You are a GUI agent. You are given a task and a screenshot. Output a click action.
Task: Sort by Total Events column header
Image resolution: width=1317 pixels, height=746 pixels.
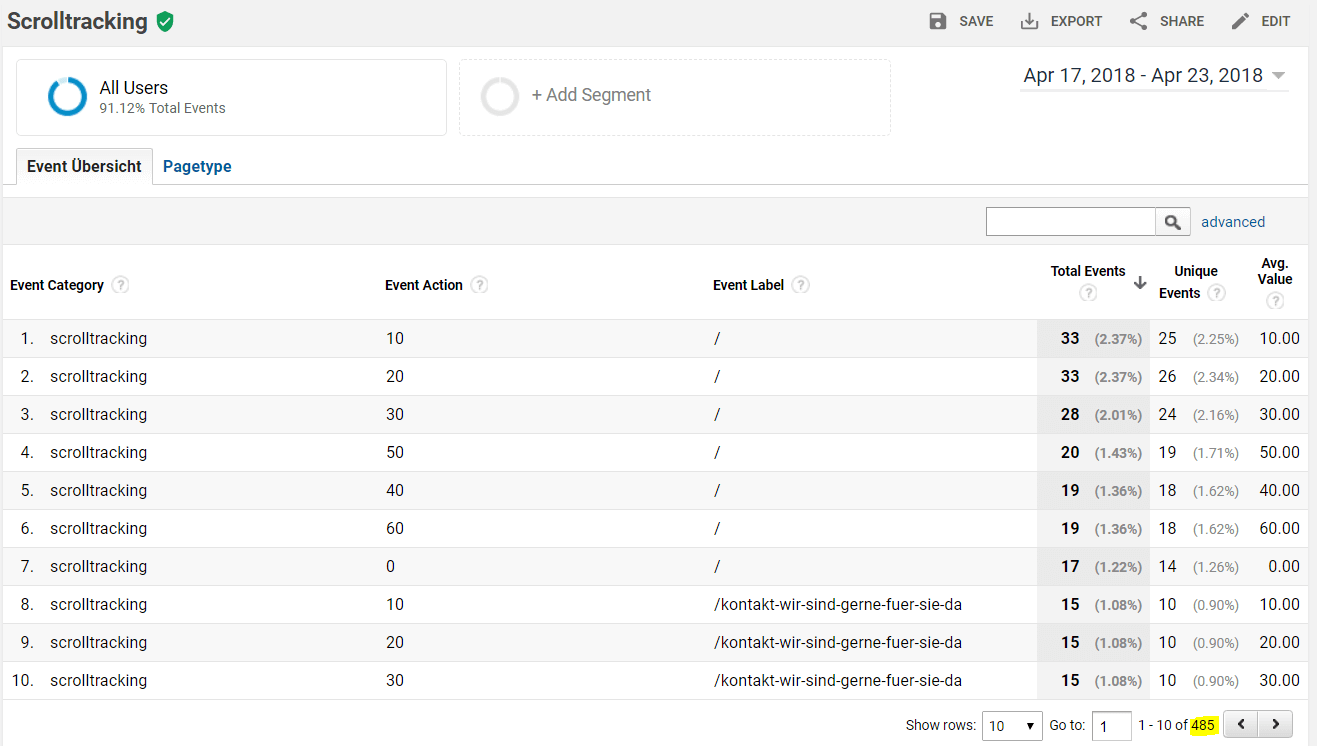[x=1087, y=271]
